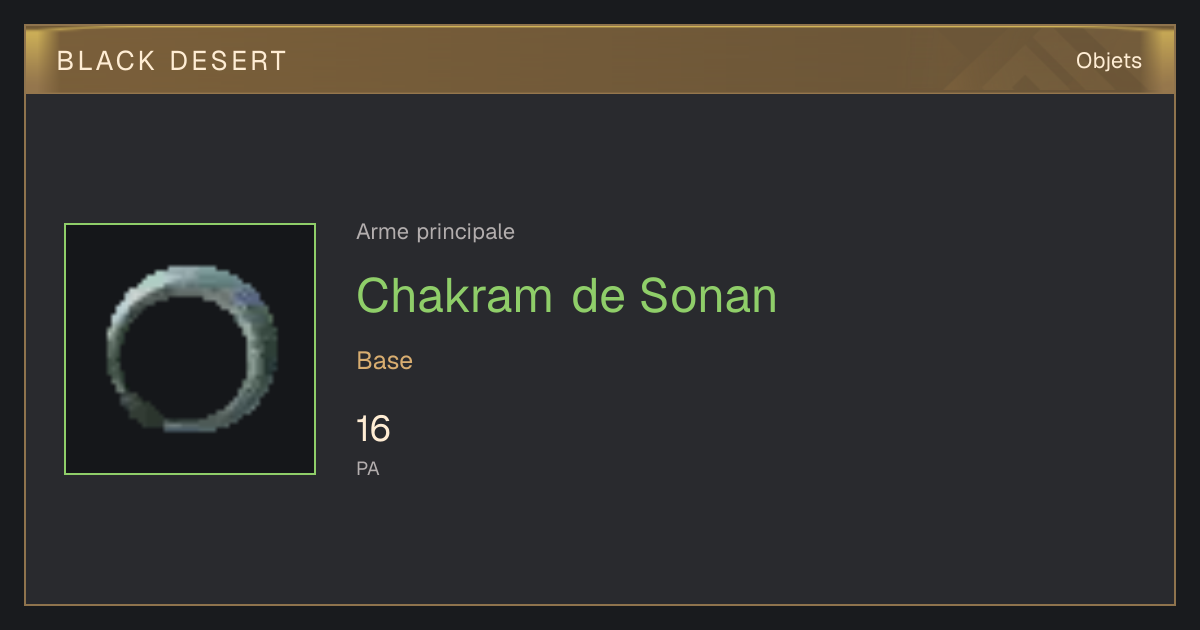
Task: Click the word BLACK in the header
Action: click(x=106, y=61)
